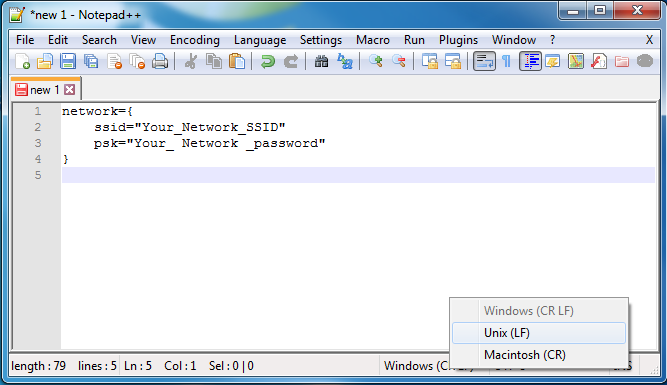The width and height of the screenshot is (667, 385).
Task: Click the User Defined Language icon
Action: (553, 61)
